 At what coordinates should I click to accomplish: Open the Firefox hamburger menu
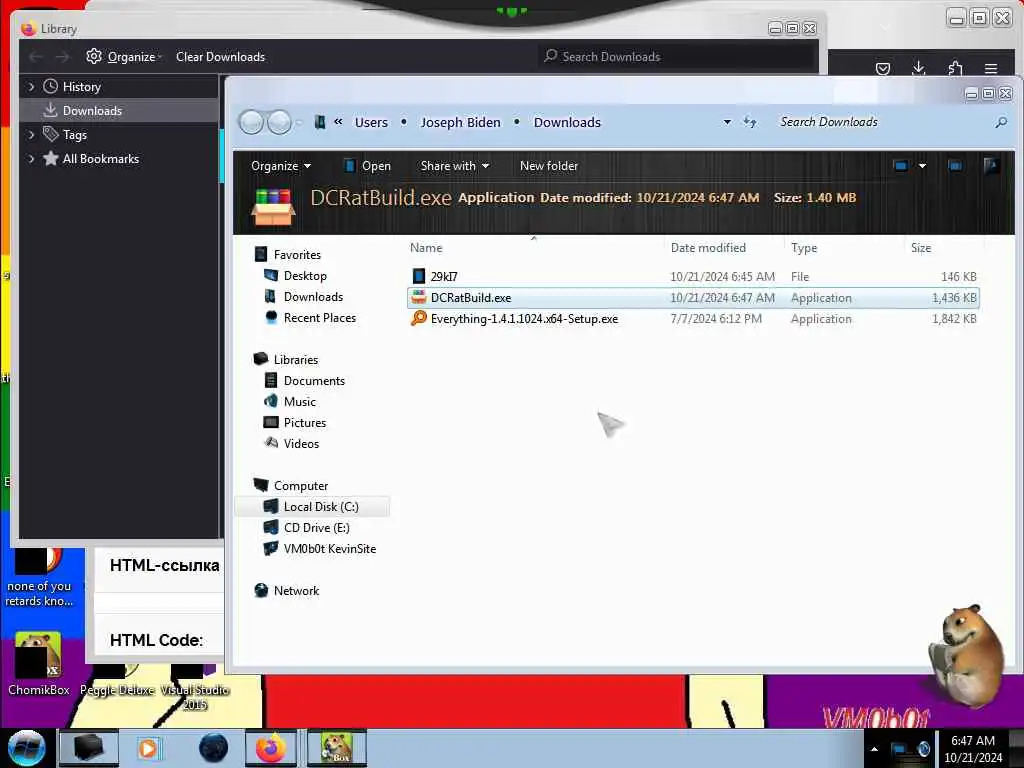point(991,69)
